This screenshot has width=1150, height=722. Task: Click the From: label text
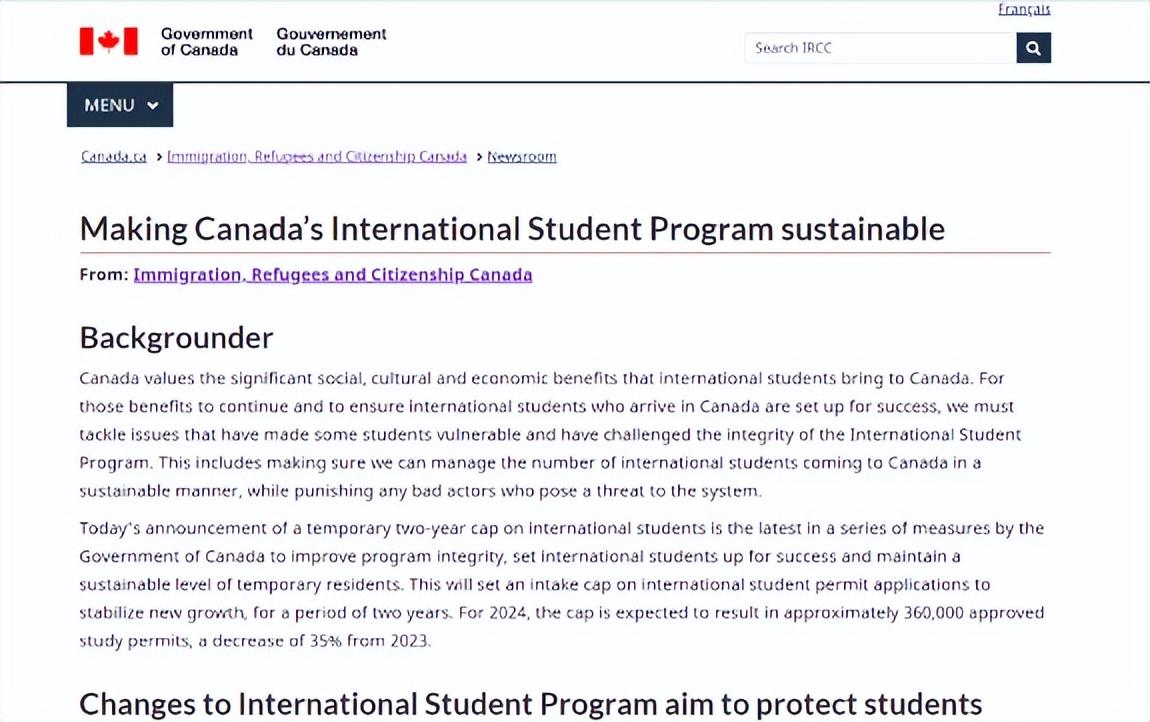pyautogui.click(x=104, y=275)
